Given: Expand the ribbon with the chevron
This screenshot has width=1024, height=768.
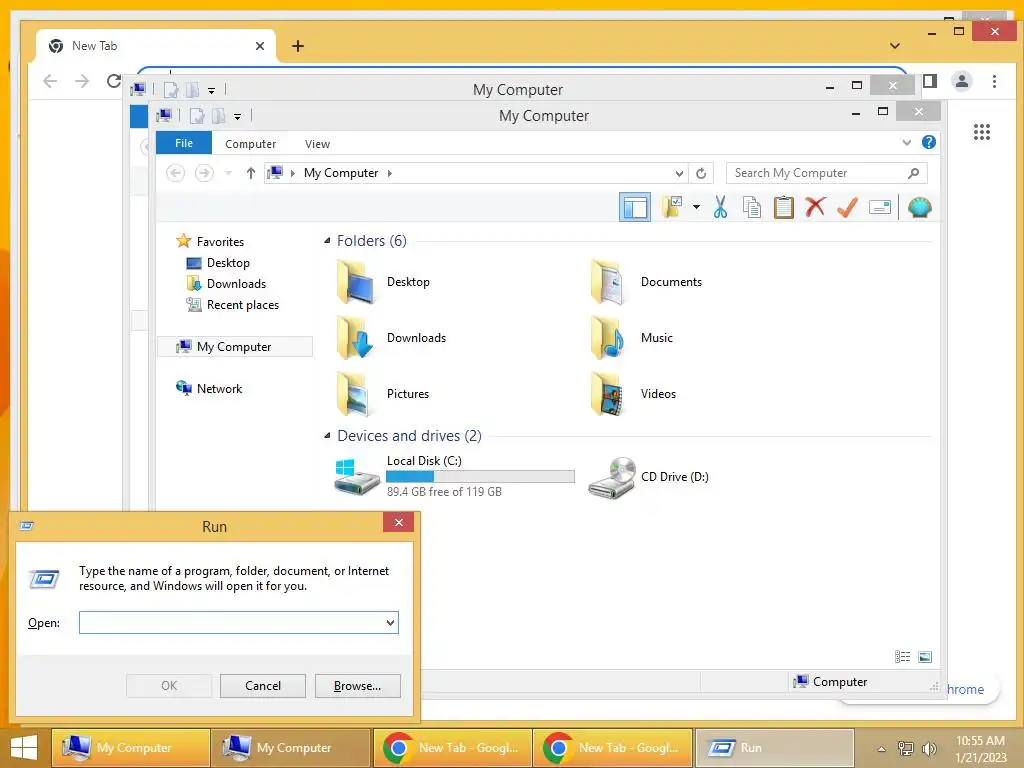Looking at the screenshot, I should pyautogui.click(x=906, y=142).
